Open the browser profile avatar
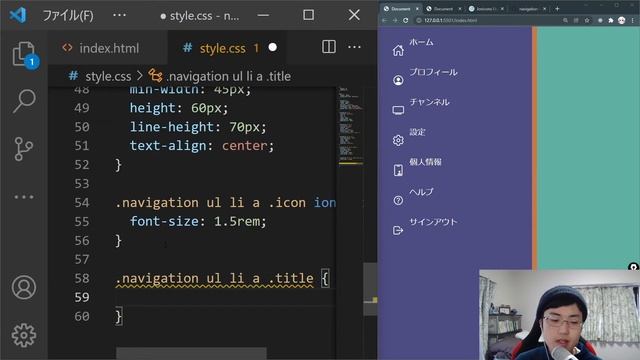This screenshot has width=640, height=360. [622, 20]
